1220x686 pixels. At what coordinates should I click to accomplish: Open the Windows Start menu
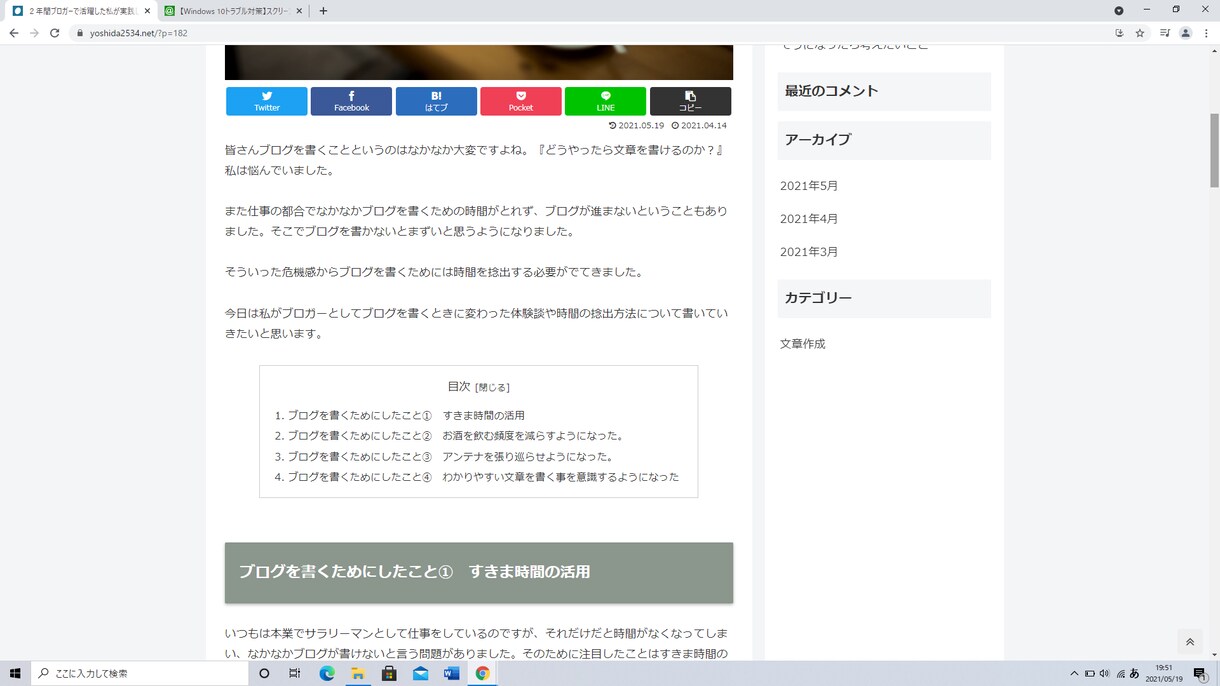pos(15,673)
